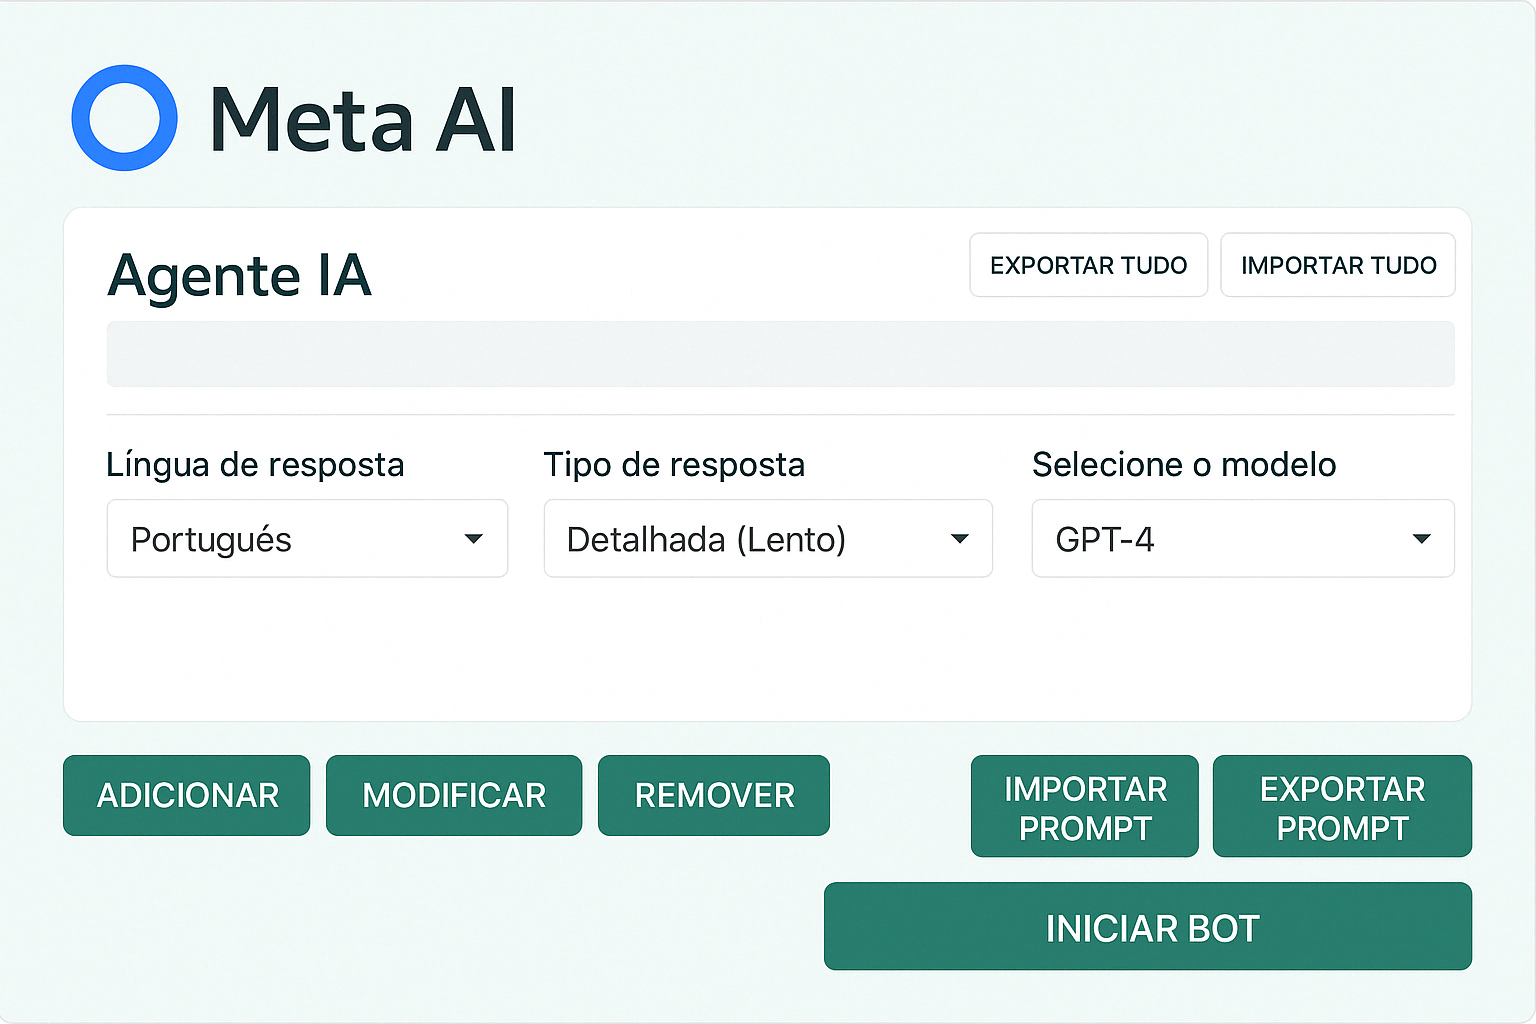Click the EXPORTAR PROMPT button
The image size is (1536, 1024).
coord(1342,807)
